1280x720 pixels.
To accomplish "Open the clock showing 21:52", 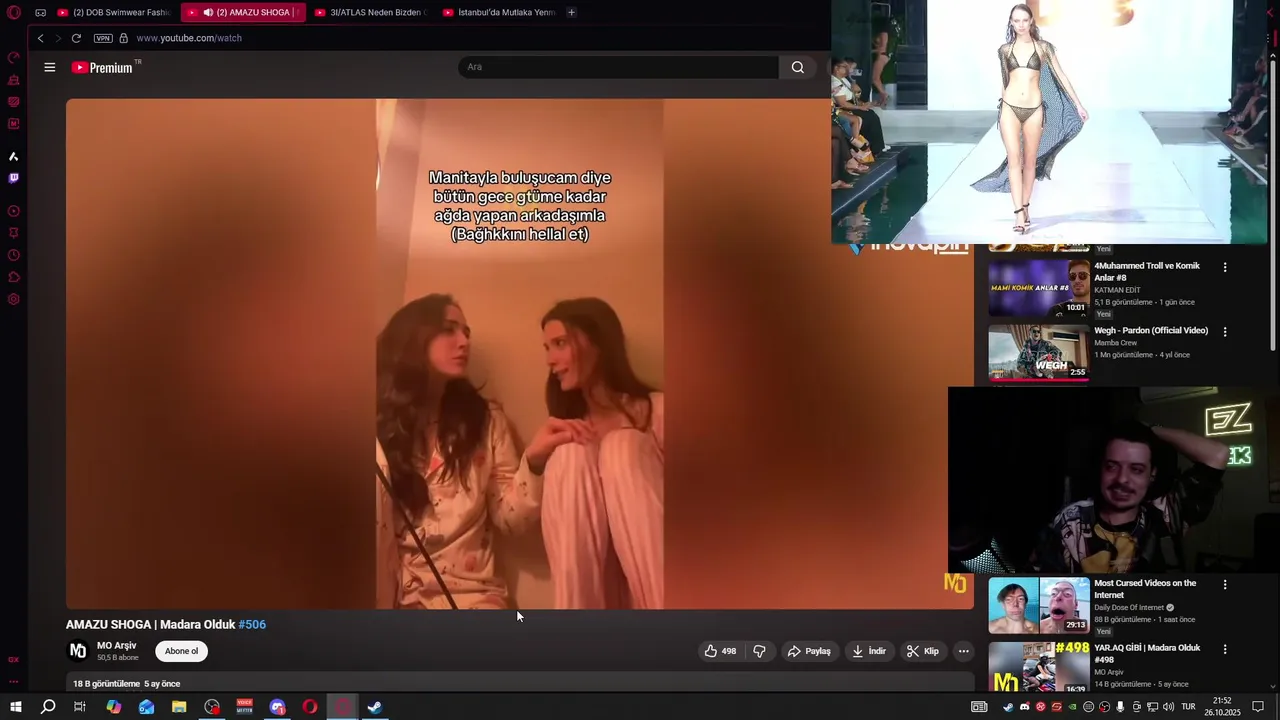I will 1222,707.
